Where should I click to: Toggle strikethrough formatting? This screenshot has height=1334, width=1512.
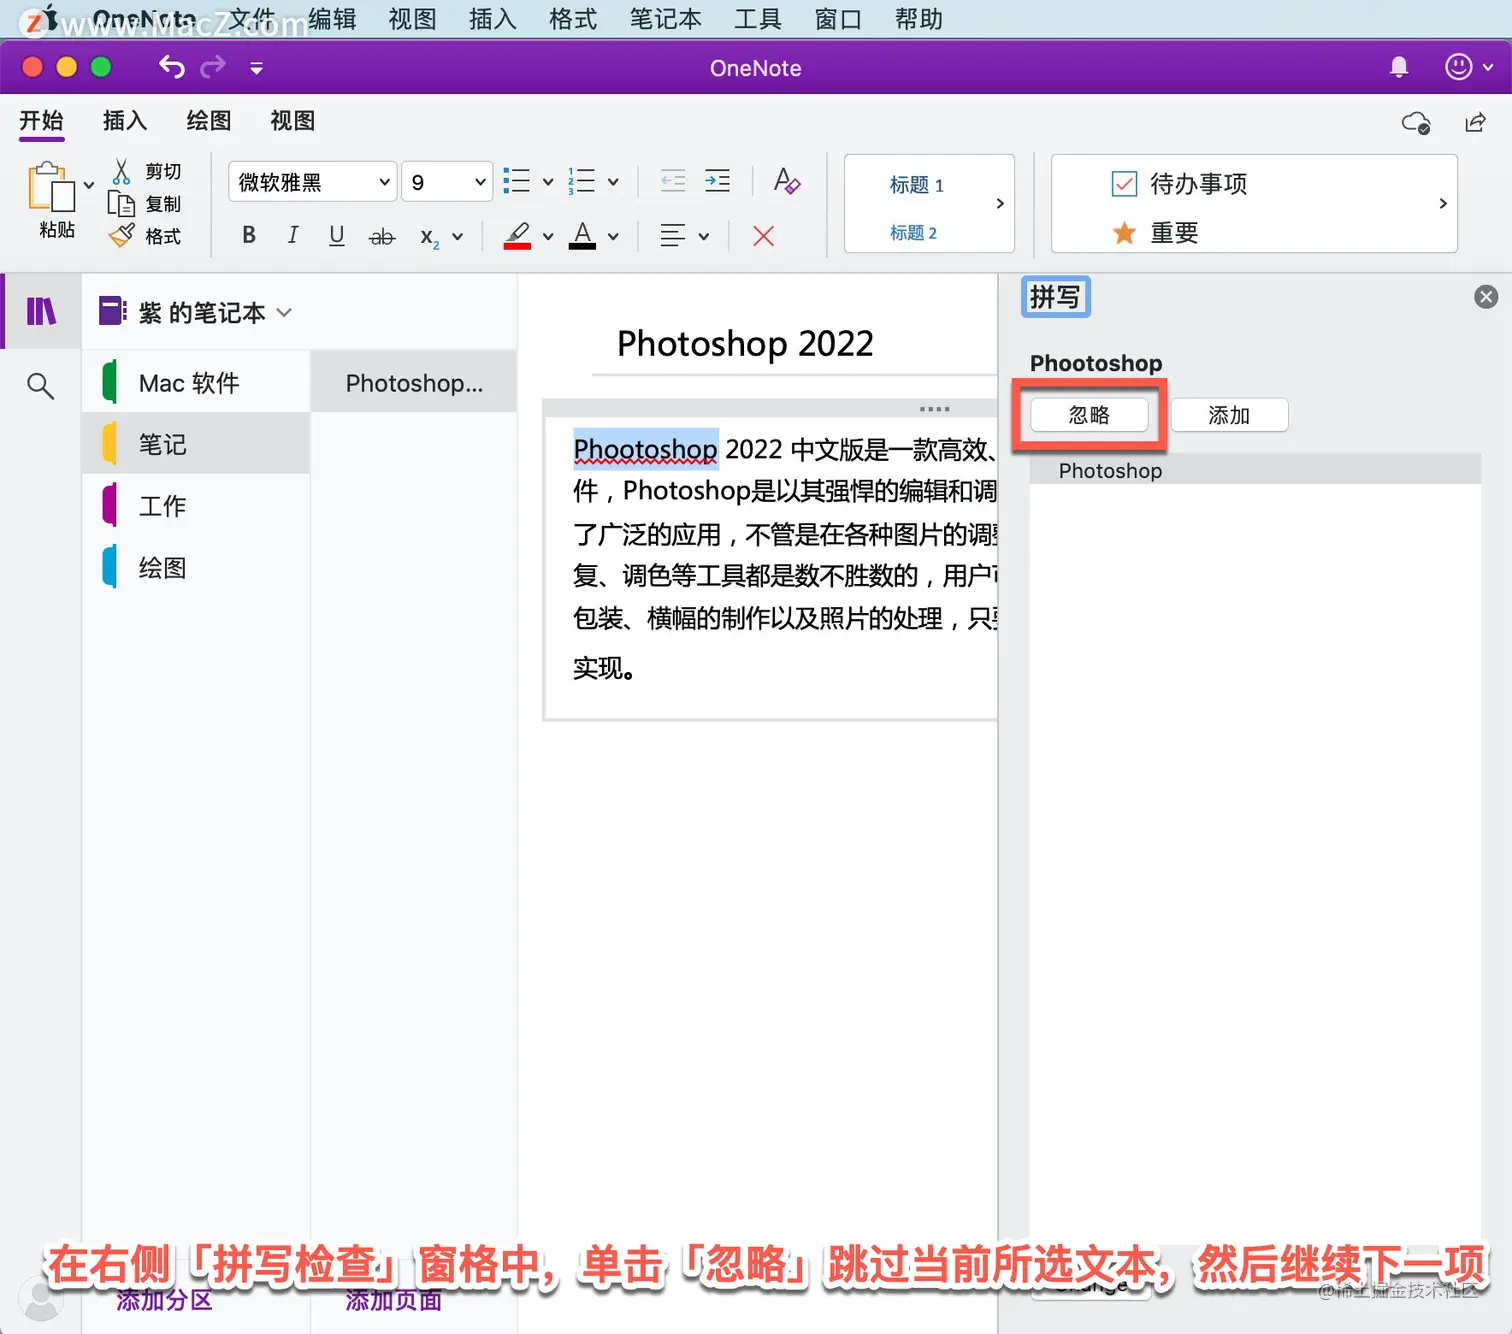(382, 237)
